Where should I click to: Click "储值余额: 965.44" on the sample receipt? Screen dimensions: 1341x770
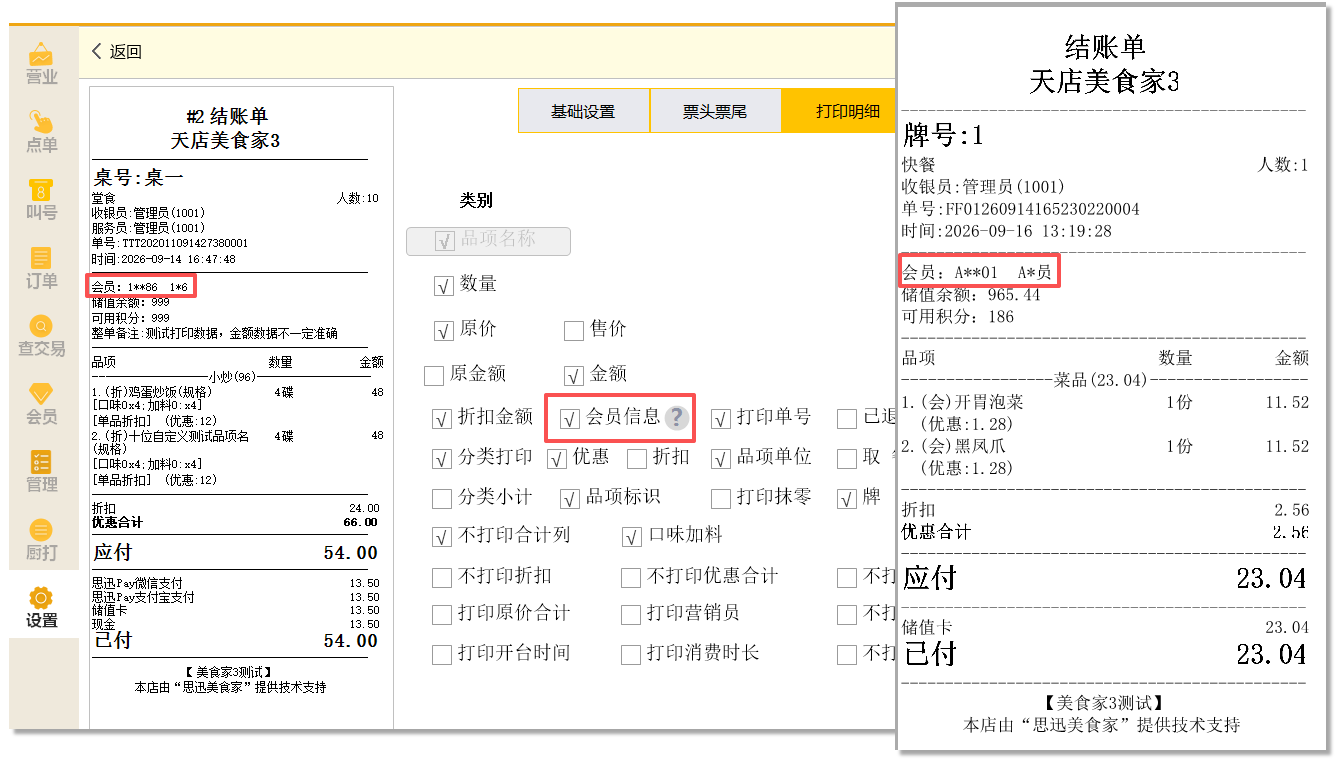(x=971, y=295)
